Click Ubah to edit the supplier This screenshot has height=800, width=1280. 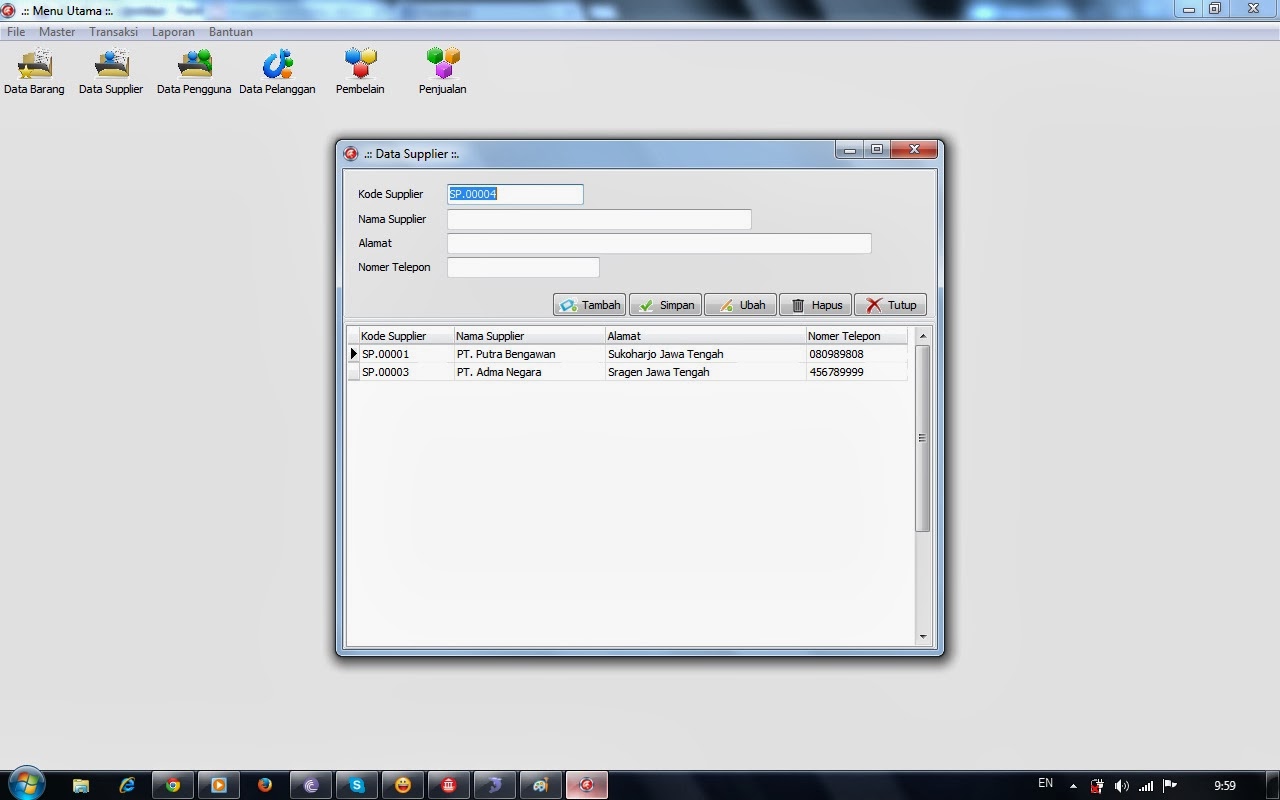tap(740, 305)
